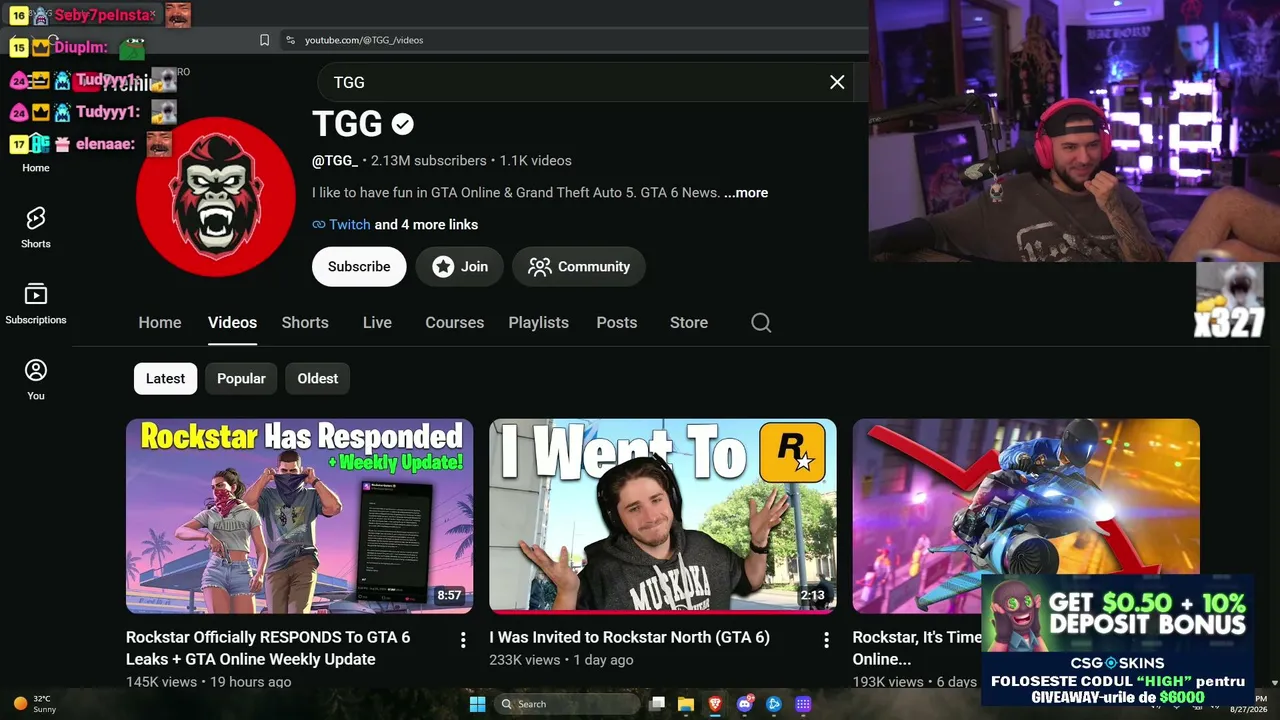Open title 'I Was Invited to Rockstar North'
The width and height of the screenshot is (1280, 720).
629,637
